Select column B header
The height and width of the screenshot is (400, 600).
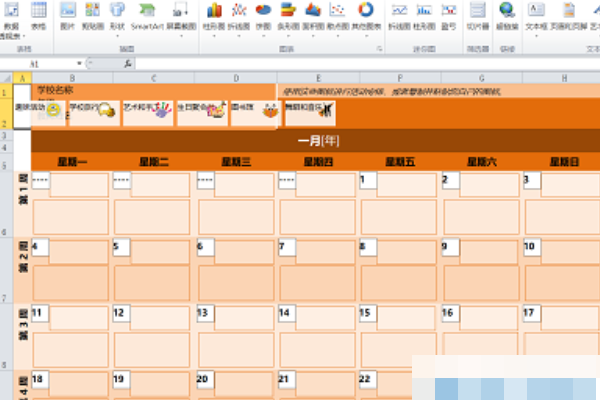(x=72, y=78)
